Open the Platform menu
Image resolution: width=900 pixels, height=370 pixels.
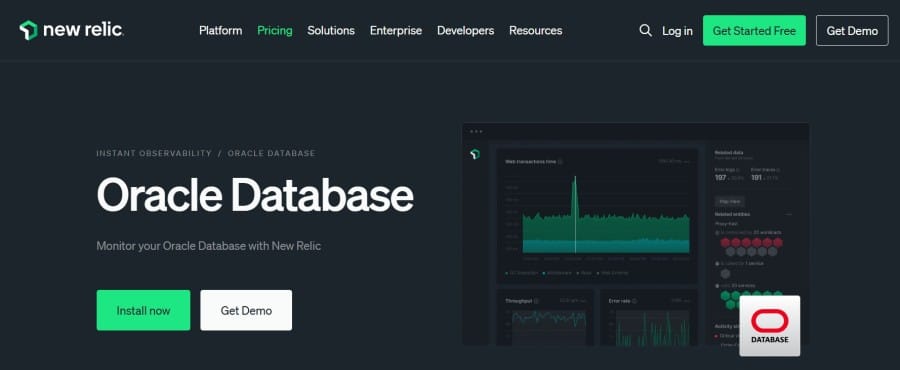220,30
